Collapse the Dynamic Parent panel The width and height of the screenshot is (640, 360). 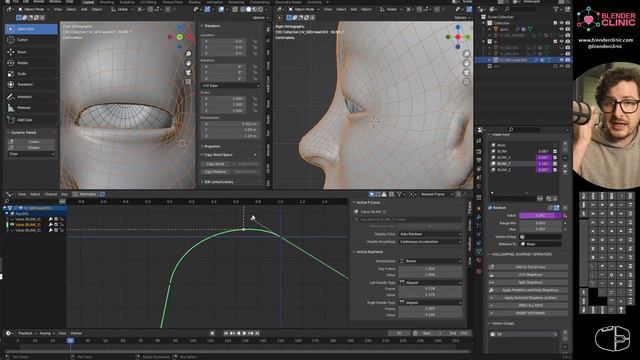point(23,133)
